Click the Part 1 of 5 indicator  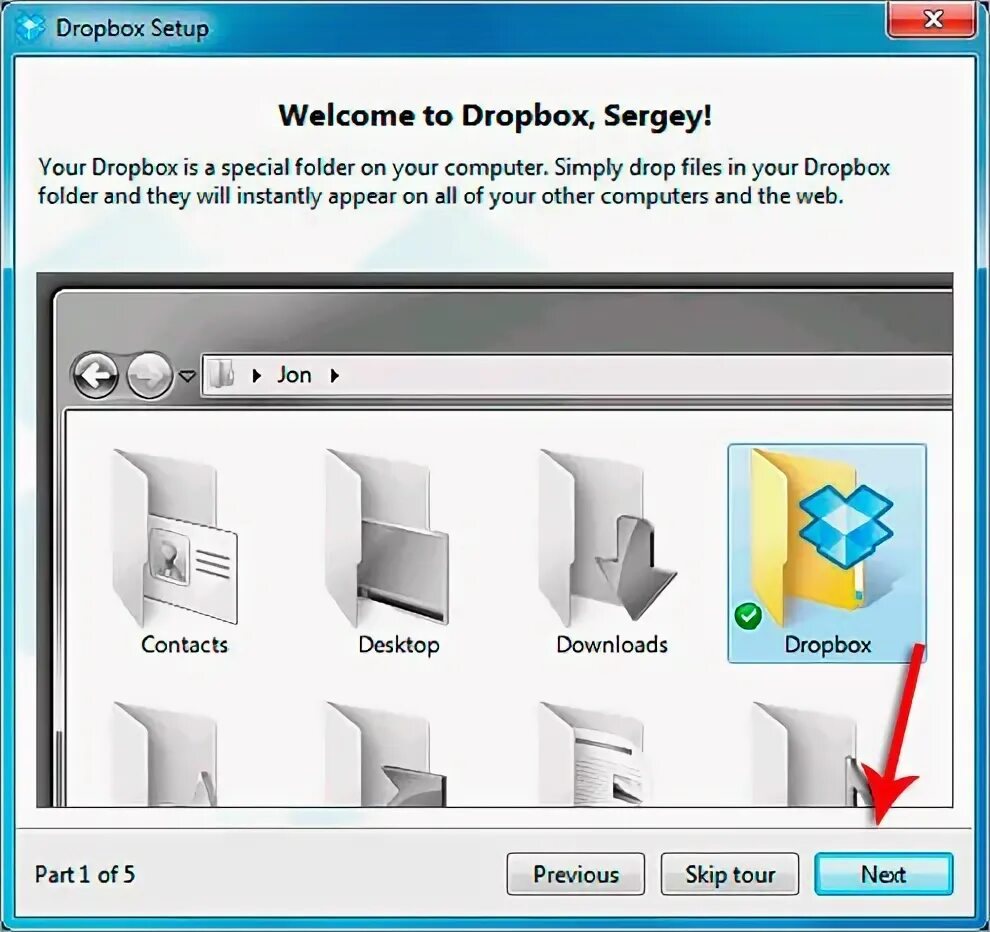tap(85, 875)
